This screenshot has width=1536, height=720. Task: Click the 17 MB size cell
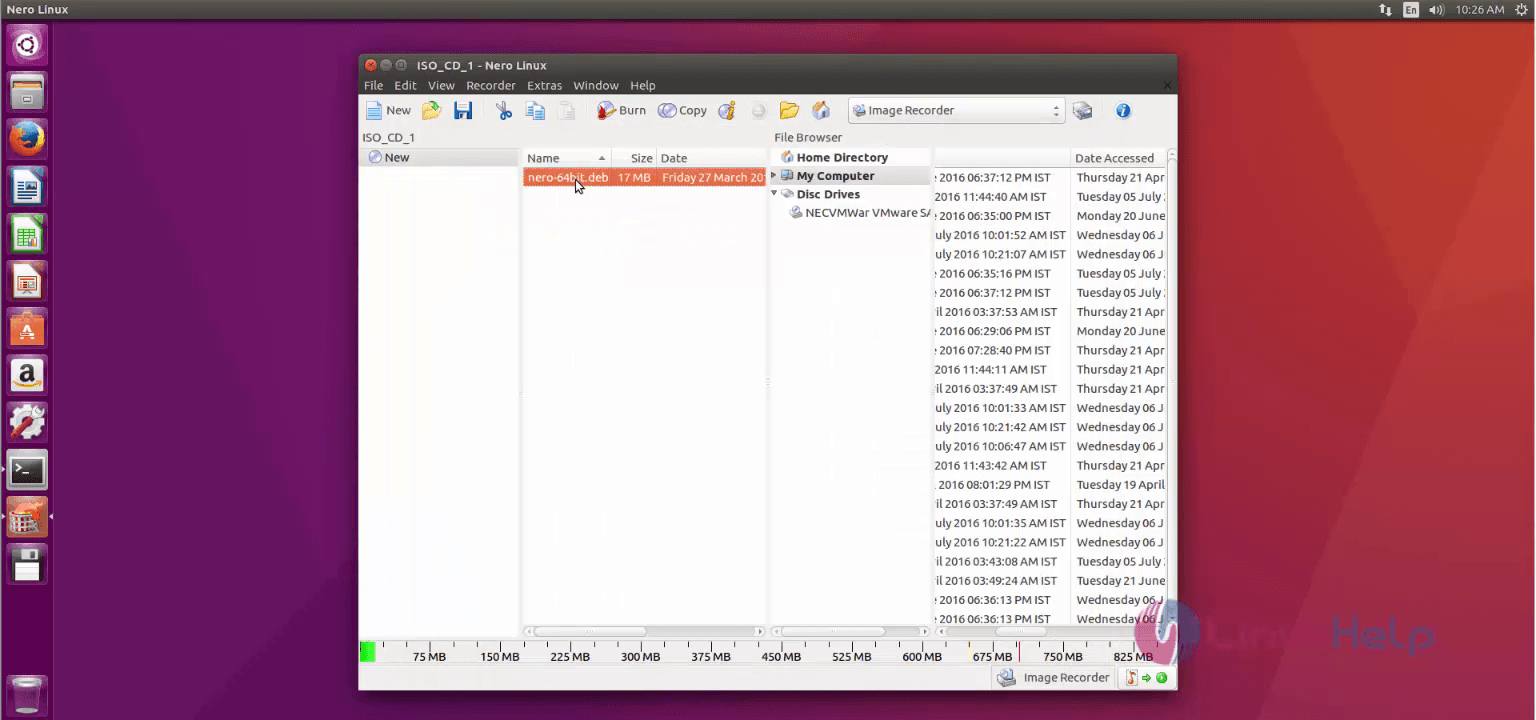click(634, 177)
